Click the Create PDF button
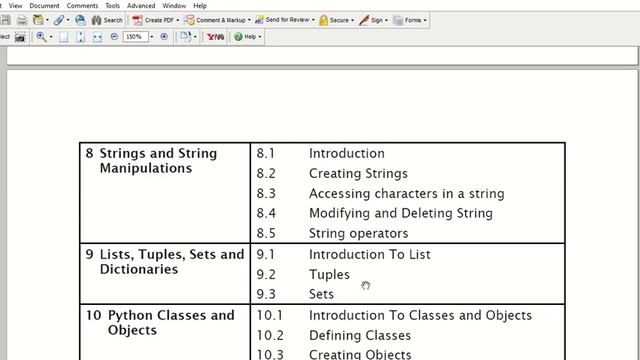This screenshot has width=640, height=360. (x=153, y=20)
